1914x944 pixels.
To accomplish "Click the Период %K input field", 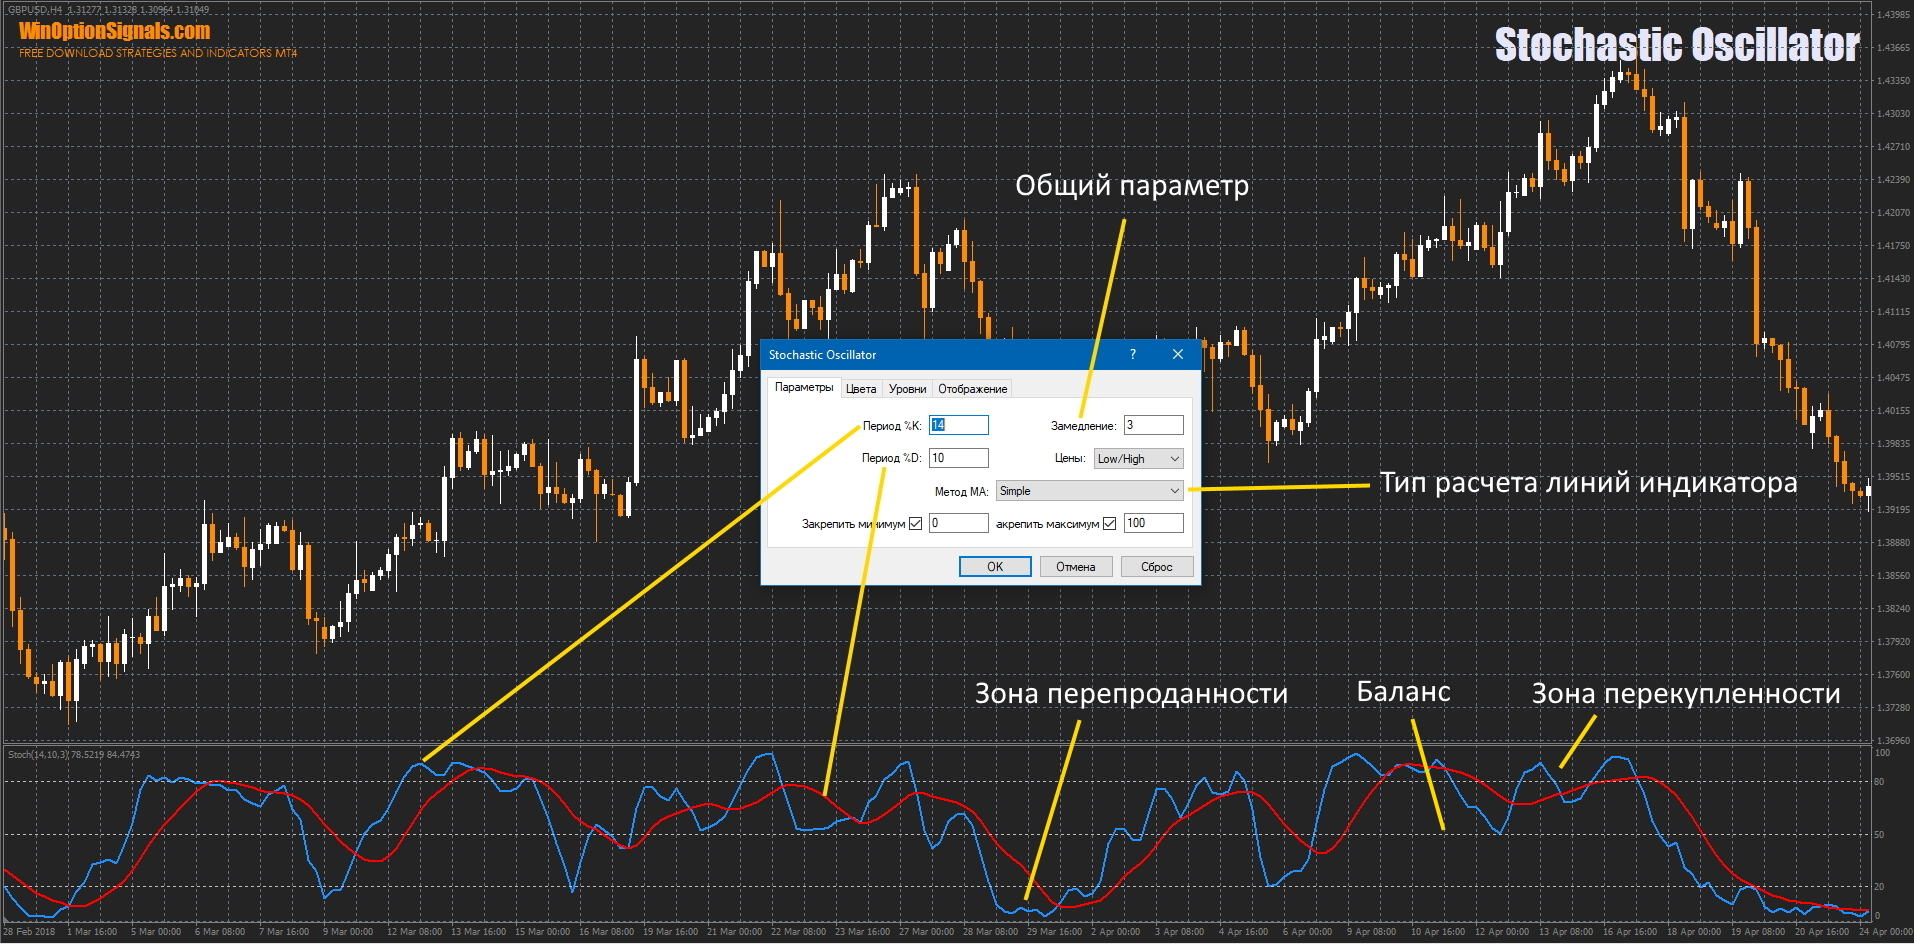I will tap(958, 425).
